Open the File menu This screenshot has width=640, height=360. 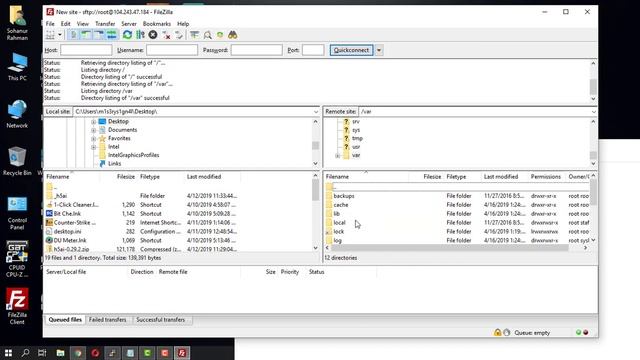click(50, 24)
